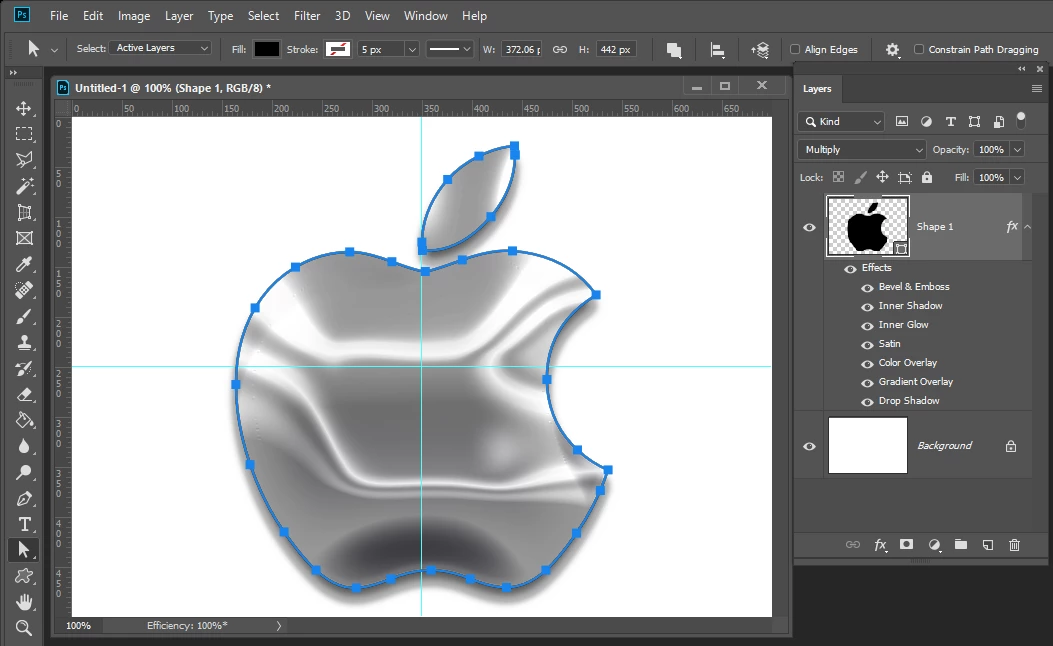Viewport: 1053px width, 646px height.
Task: Open the stroke line style dropdown
Action: [450, 49]
